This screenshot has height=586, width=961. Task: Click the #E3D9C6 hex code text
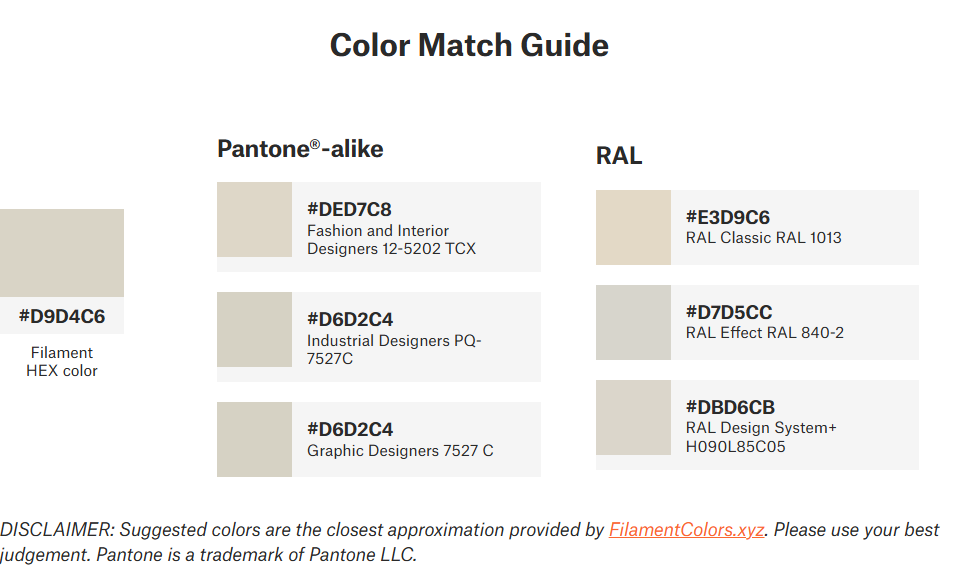click(x=728, y=217)
